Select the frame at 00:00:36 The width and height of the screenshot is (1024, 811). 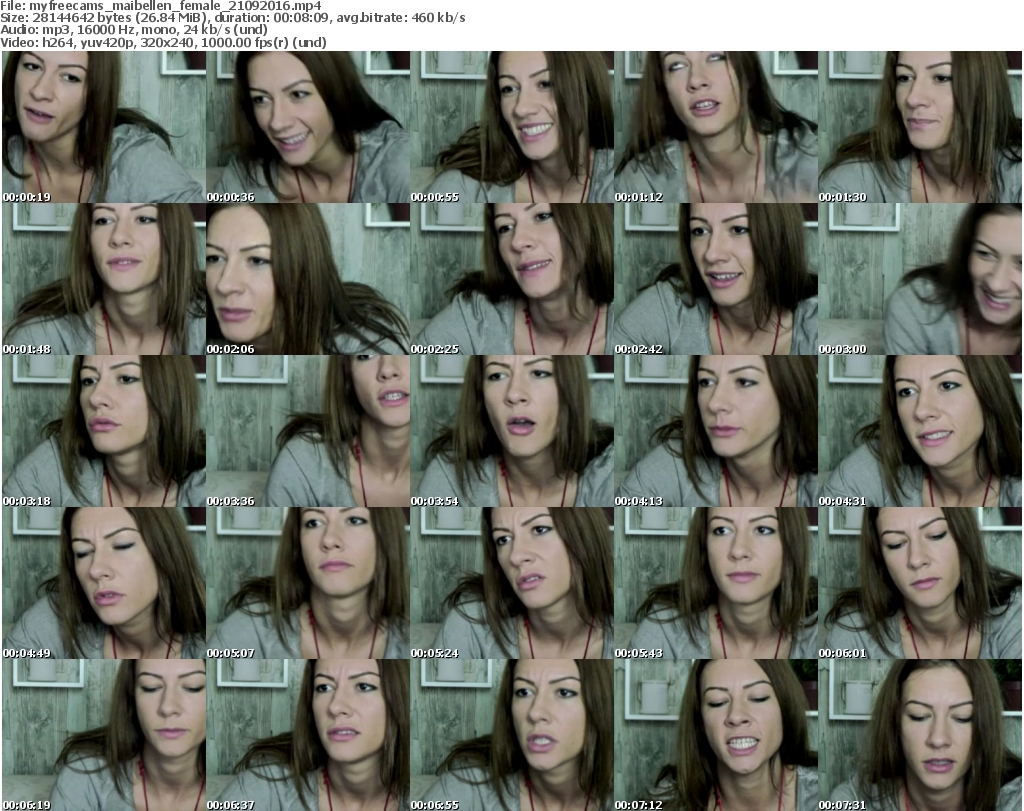pyautogui.click(x=308, y=127)
